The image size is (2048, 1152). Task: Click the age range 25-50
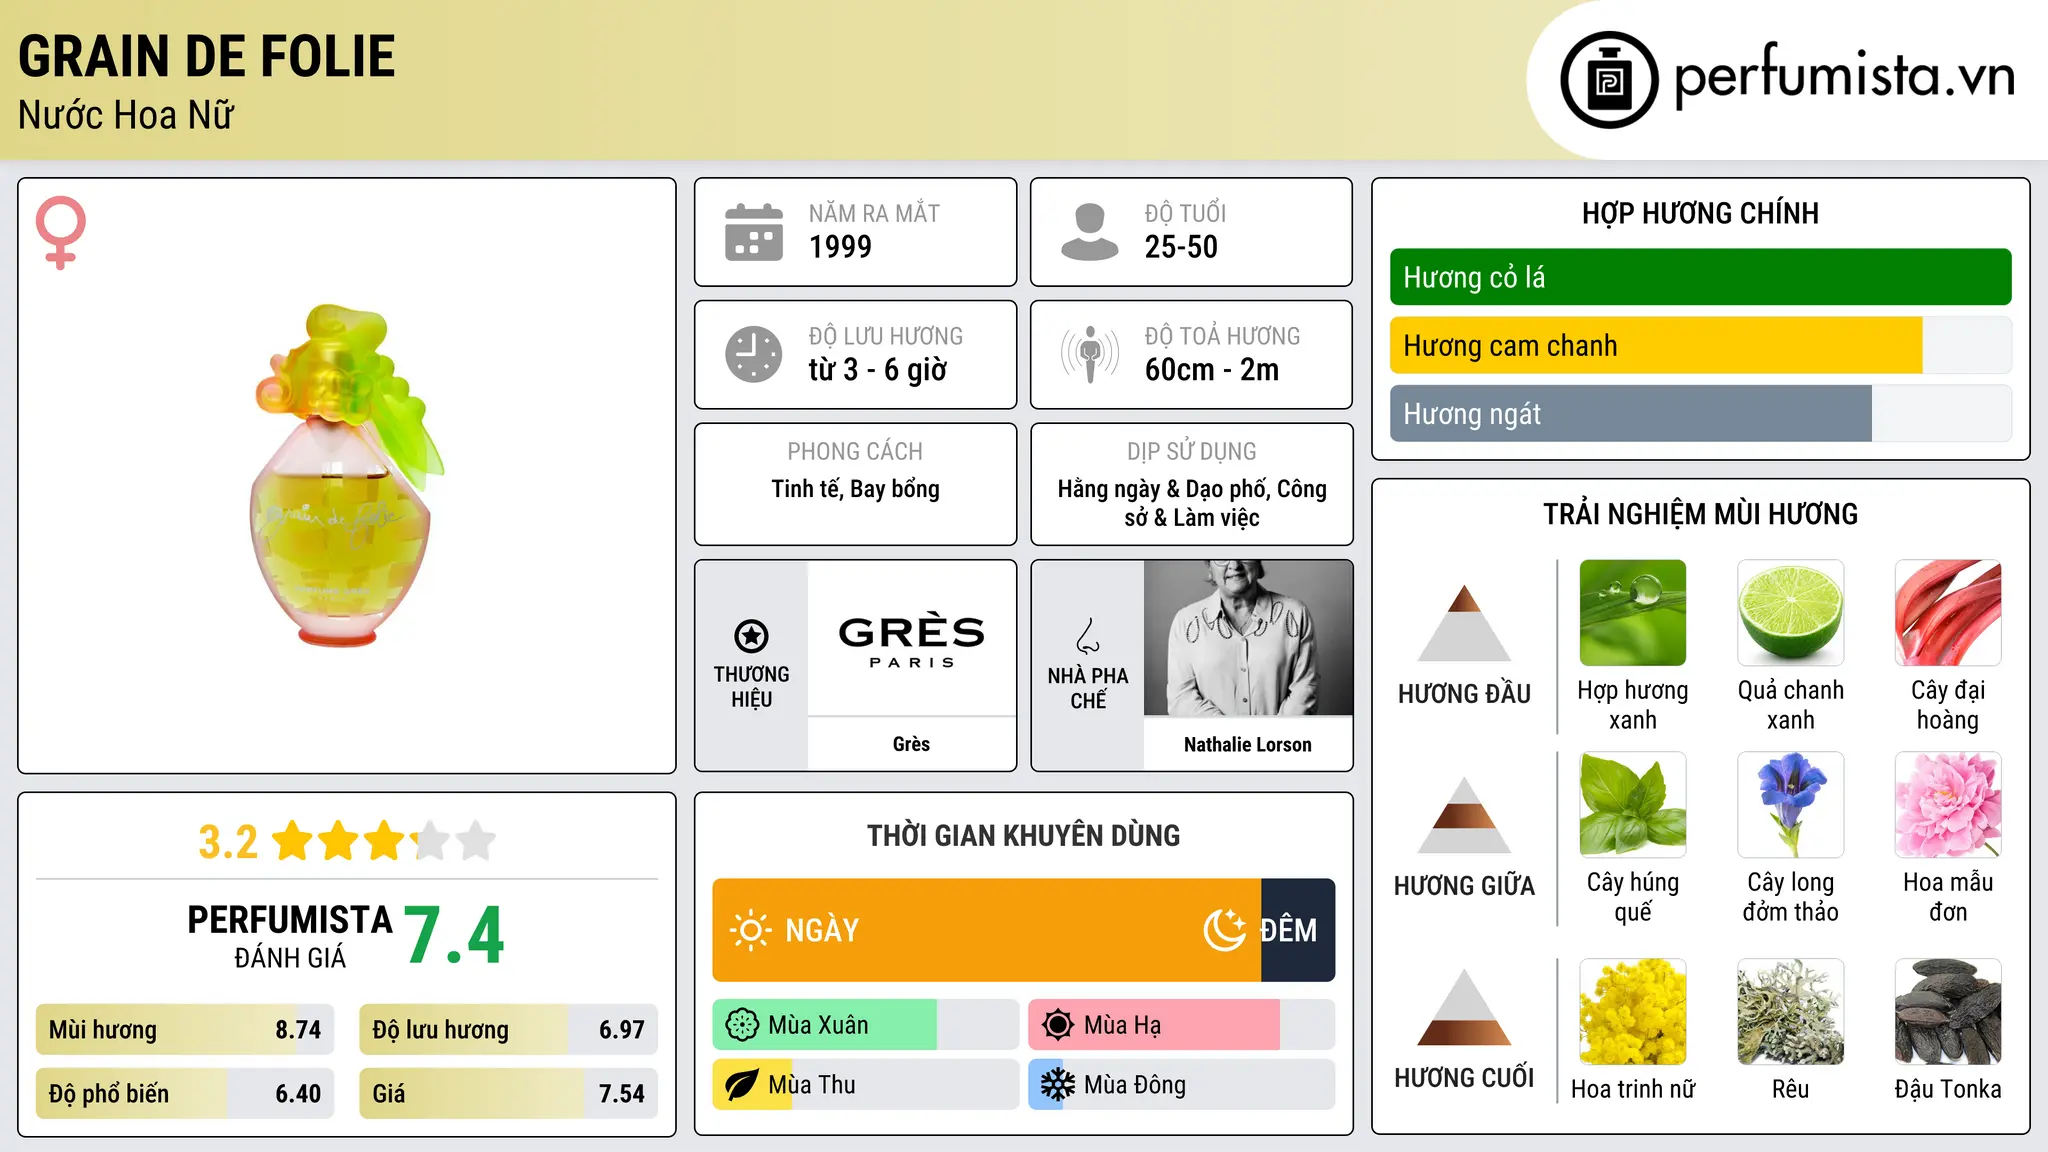pos(1181,247)
